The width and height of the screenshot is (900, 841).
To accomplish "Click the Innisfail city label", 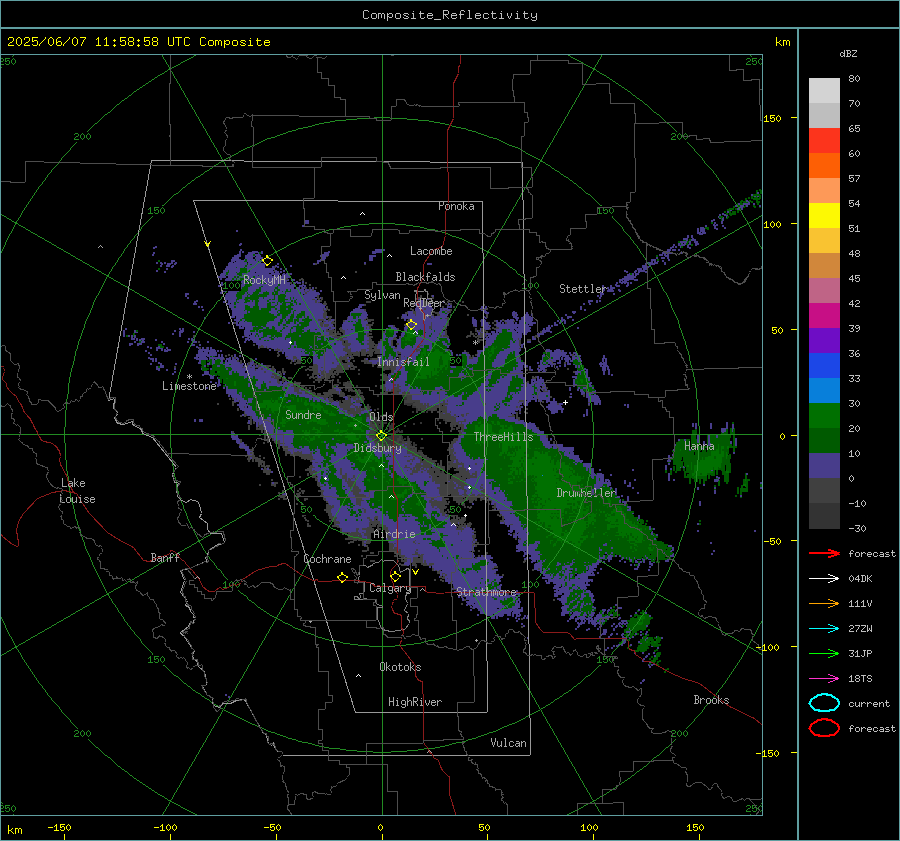I will pyautogui.click(x=403, y=362).
